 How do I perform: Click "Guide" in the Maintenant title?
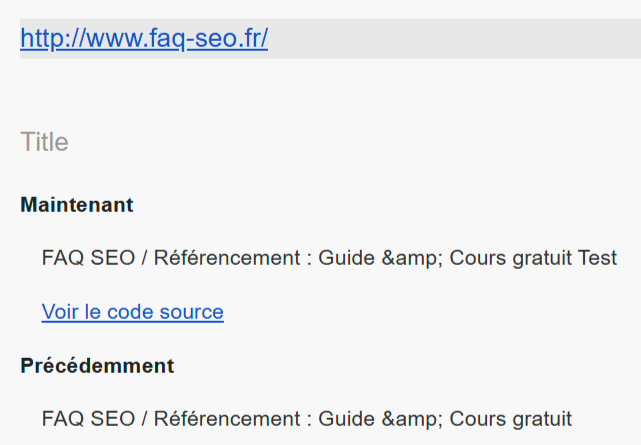pyautogui.click(x=343, y=258)
